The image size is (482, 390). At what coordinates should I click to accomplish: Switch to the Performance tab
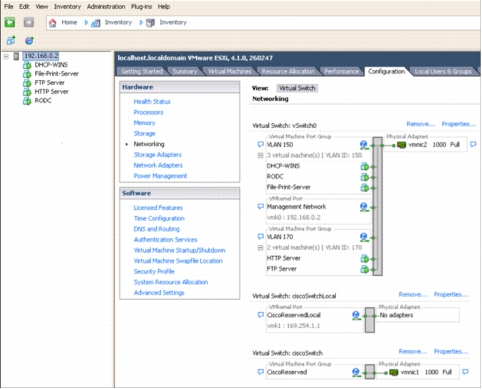[342, 72]
